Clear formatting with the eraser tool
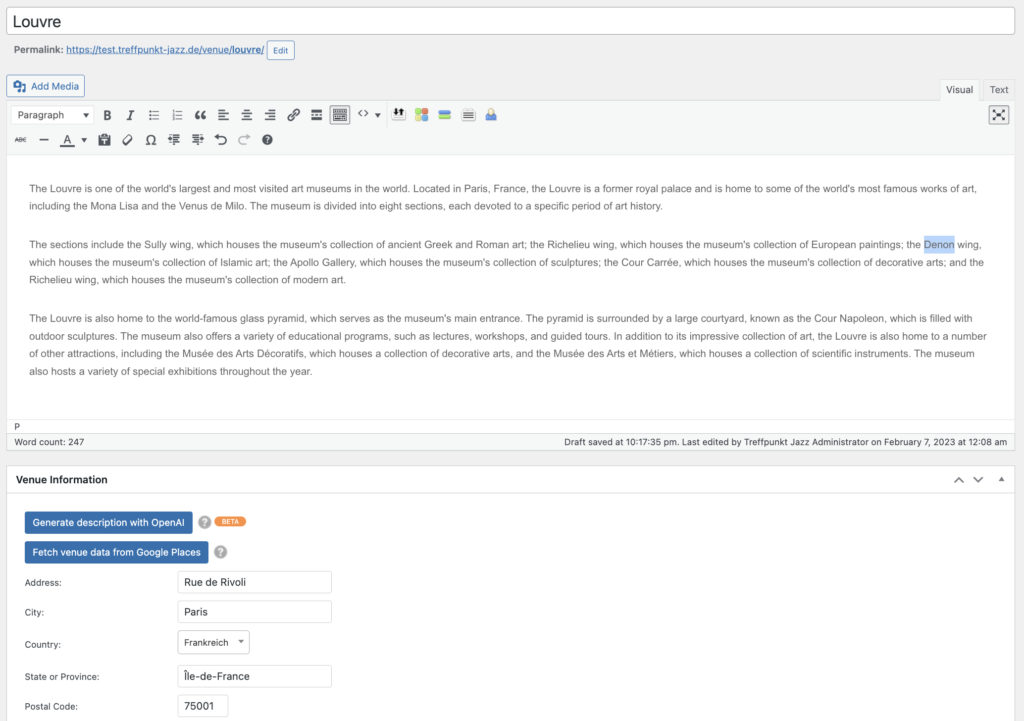Image resolution: width=1024 pixels, height=721 pixels. (x=127, y=139)
